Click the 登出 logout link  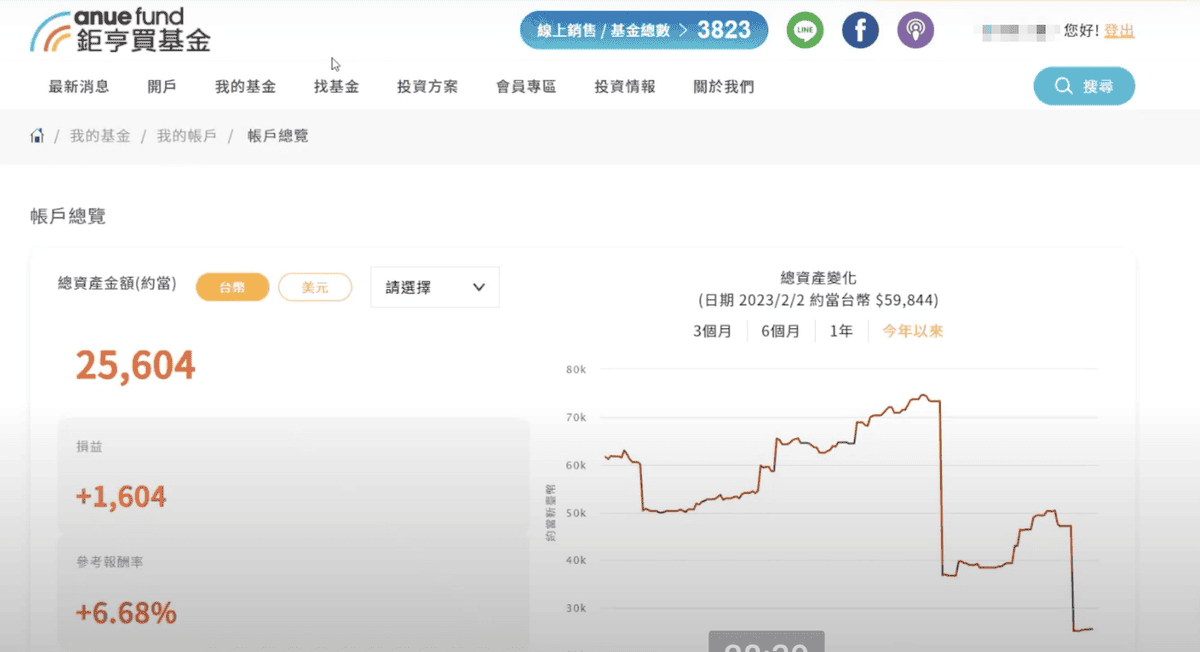pyautogui.click(x=1119, y=31)
